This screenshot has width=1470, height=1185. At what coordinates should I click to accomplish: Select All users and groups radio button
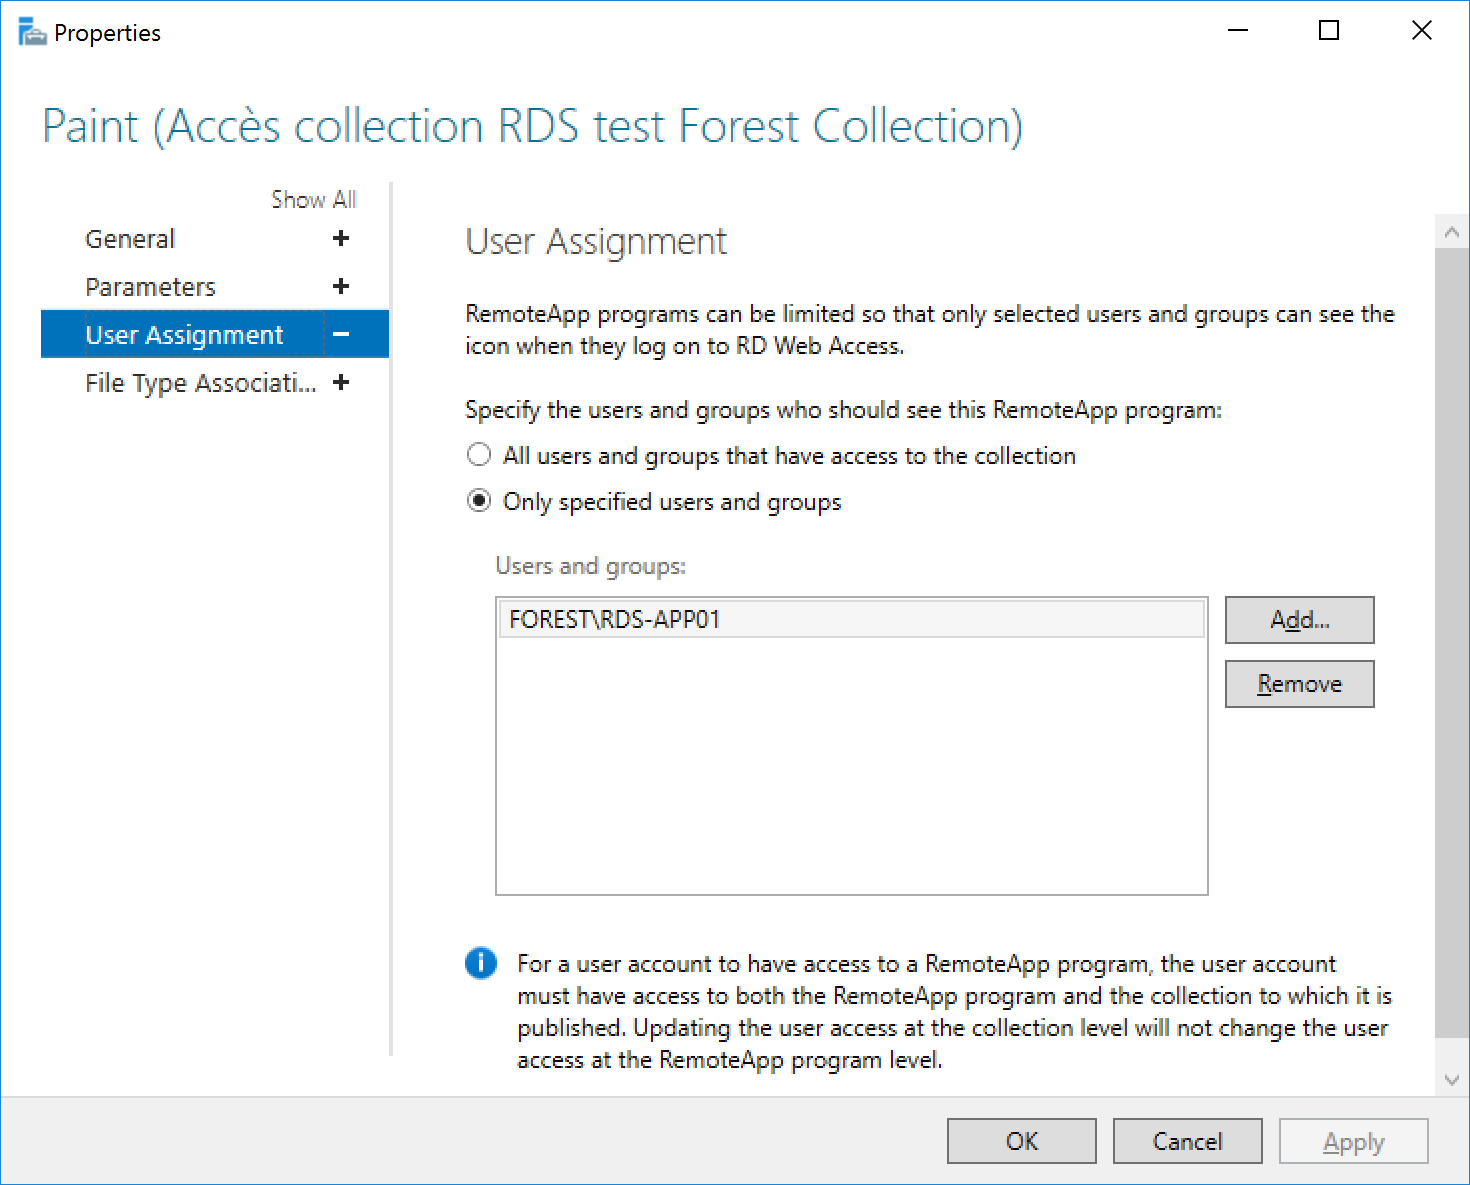pos(479,455)
